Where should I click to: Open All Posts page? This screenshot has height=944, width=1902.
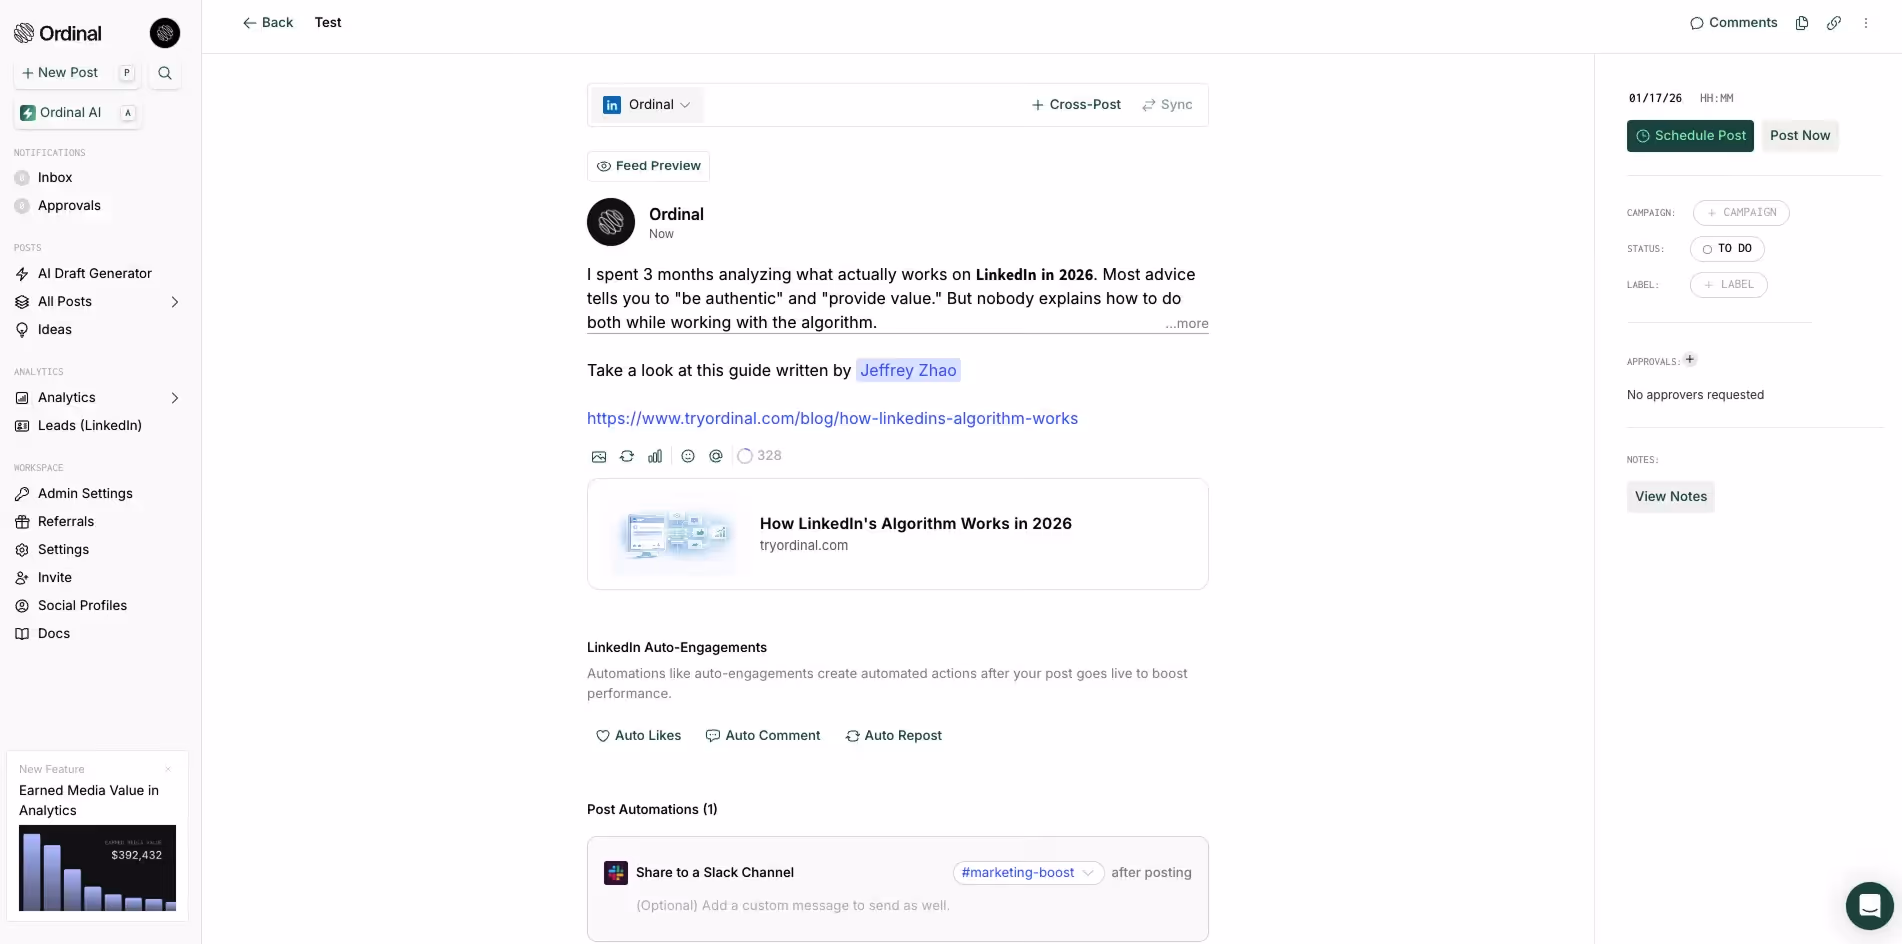(65, 302)
